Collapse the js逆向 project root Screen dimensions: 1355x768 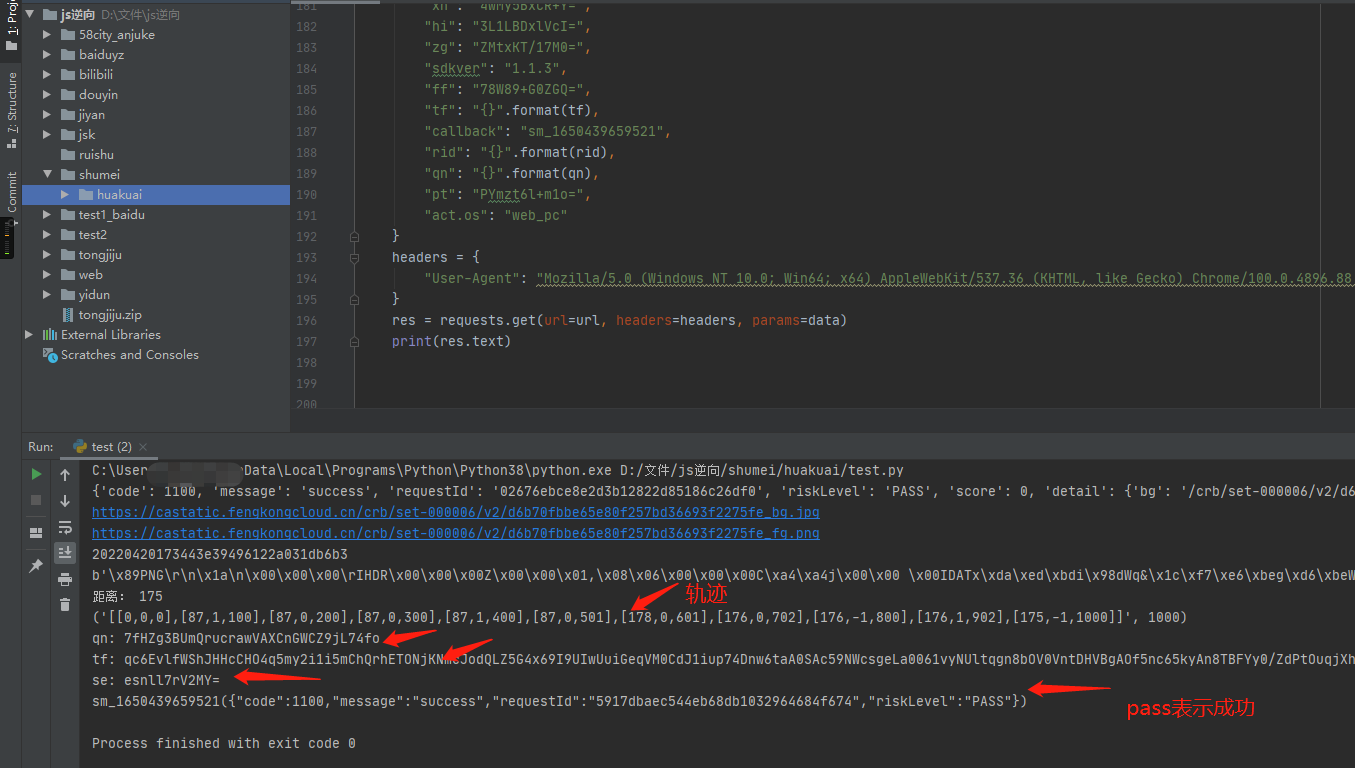29,15
